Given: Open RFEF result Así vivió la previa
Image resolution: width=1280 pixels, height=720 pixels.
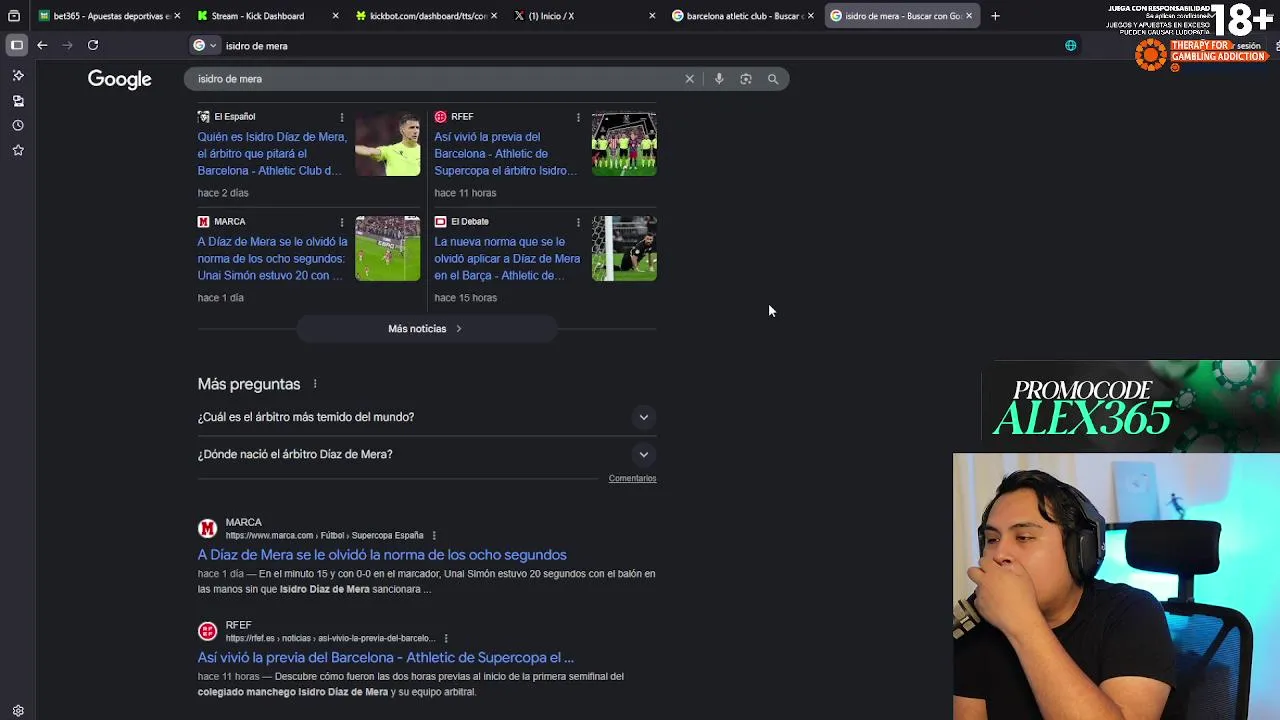Looking at the screenshot, I should (386, 658).
